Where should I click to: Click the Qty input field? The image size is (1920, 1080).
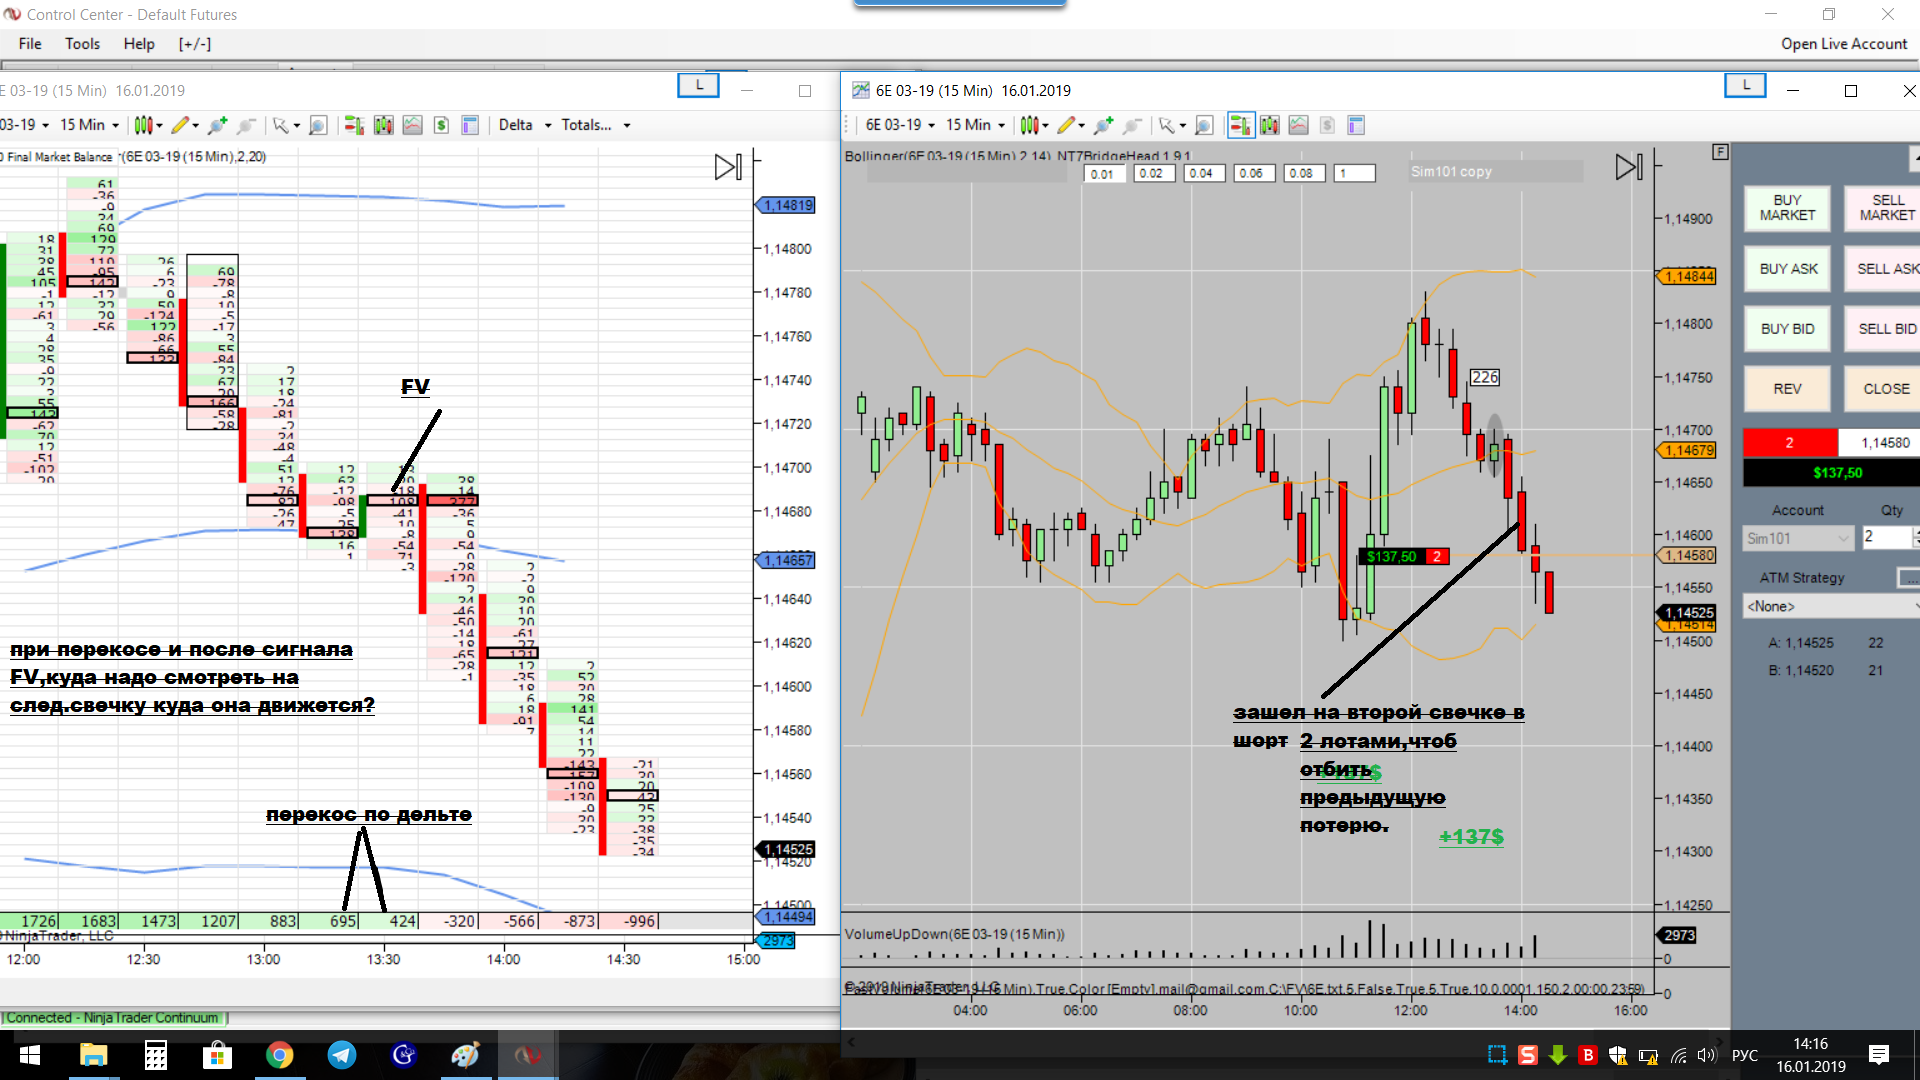click(1884, 537)
